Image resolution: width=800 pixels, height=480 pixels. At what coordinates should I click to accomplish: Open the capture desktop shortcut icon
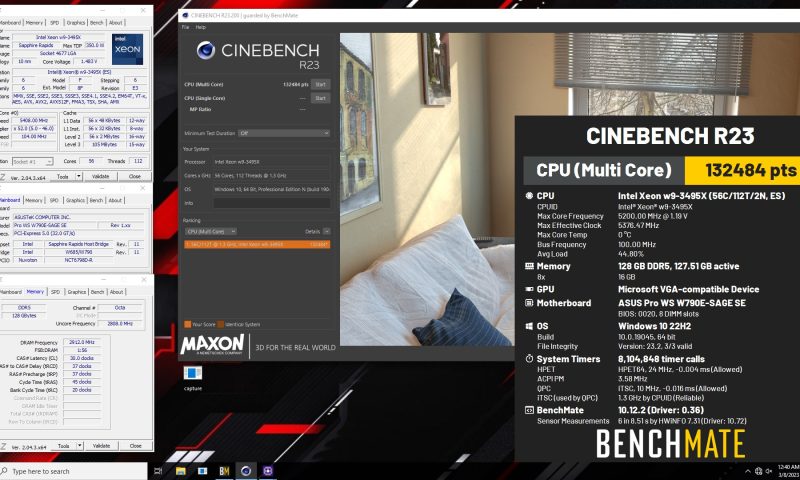193,373
